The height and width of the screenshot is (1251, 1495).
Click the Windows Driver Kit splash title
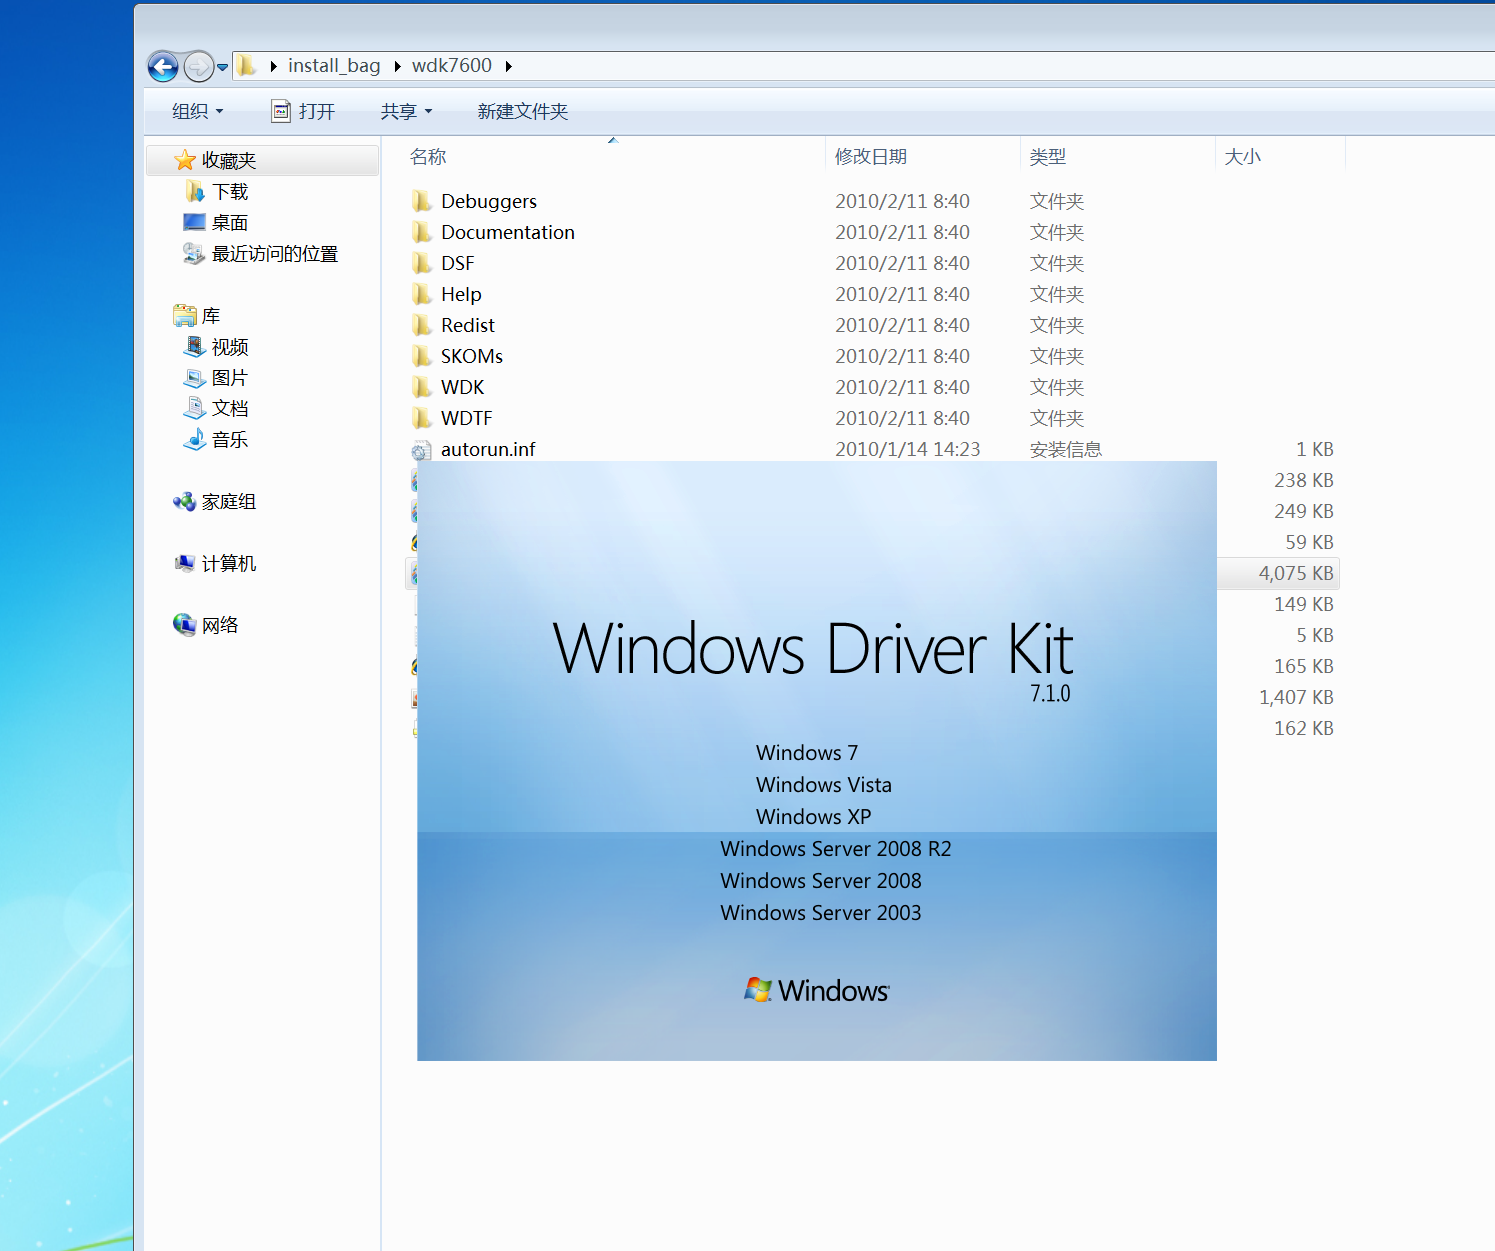coord(813,649)
